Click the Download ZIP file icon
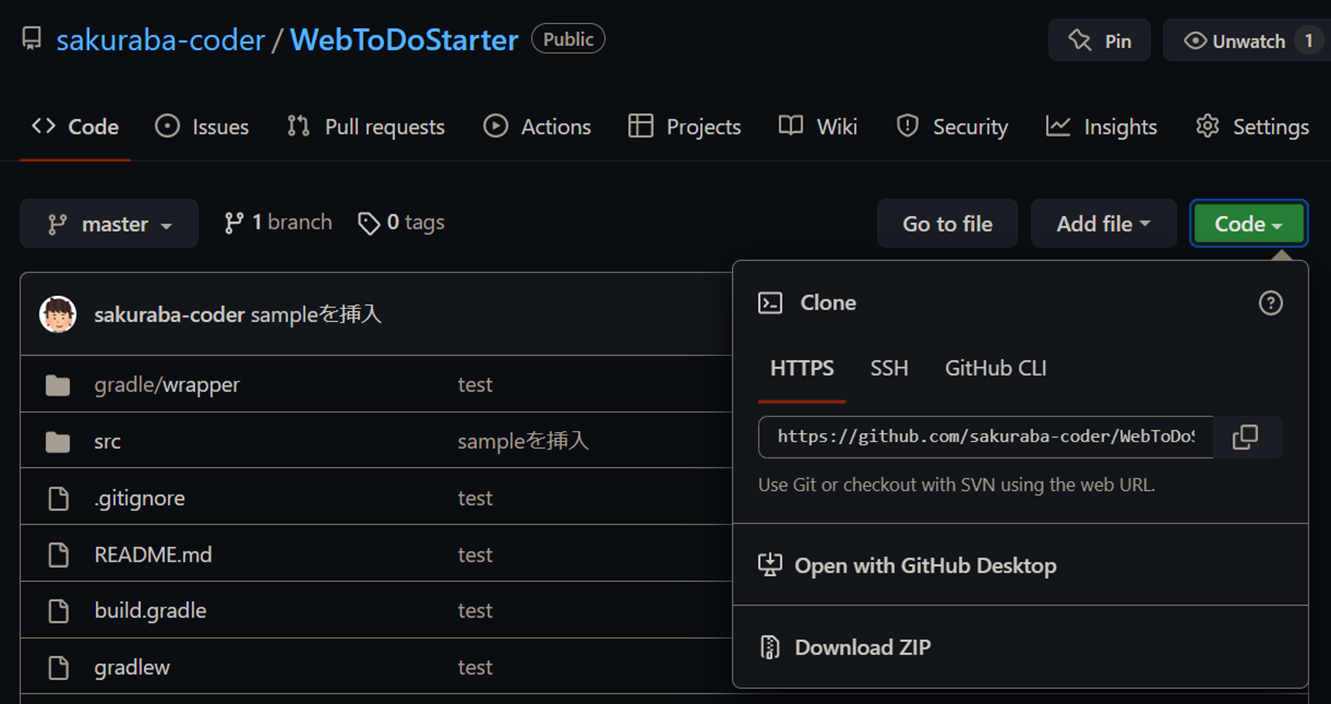1331x704 pixels. [769, 647]
